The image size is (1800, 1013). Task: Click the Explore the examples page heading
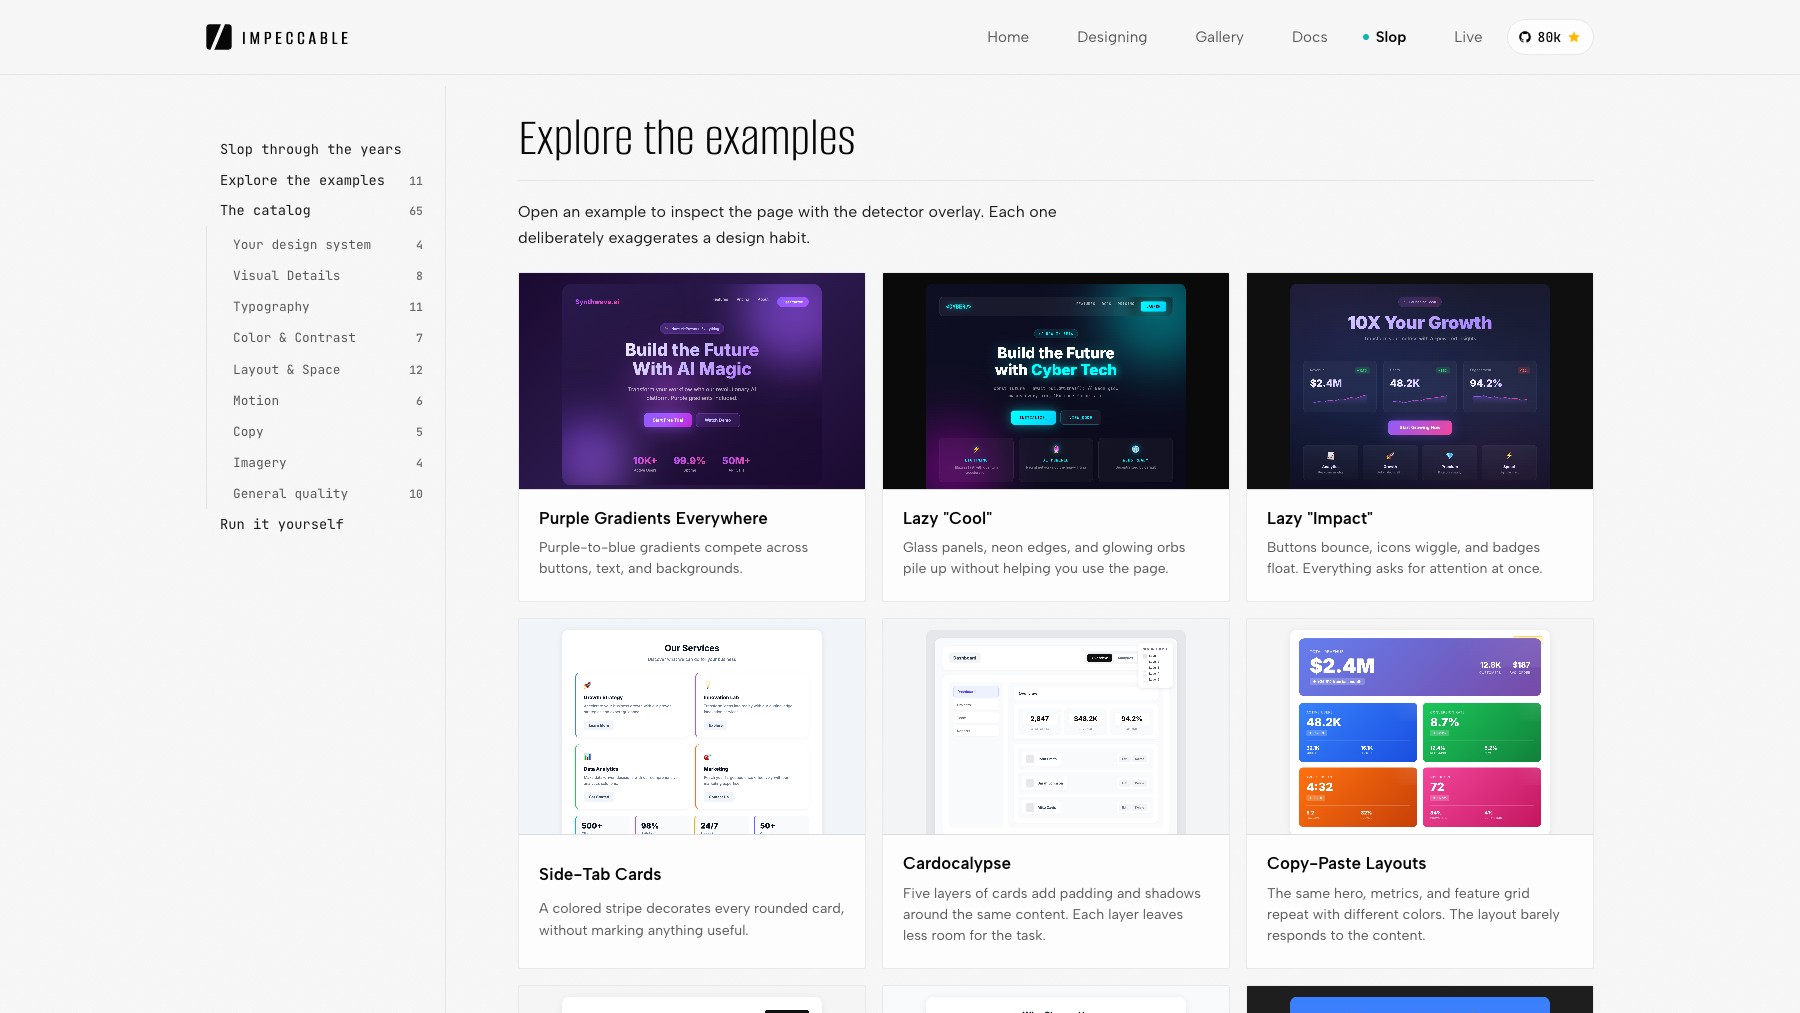point(686,138)
